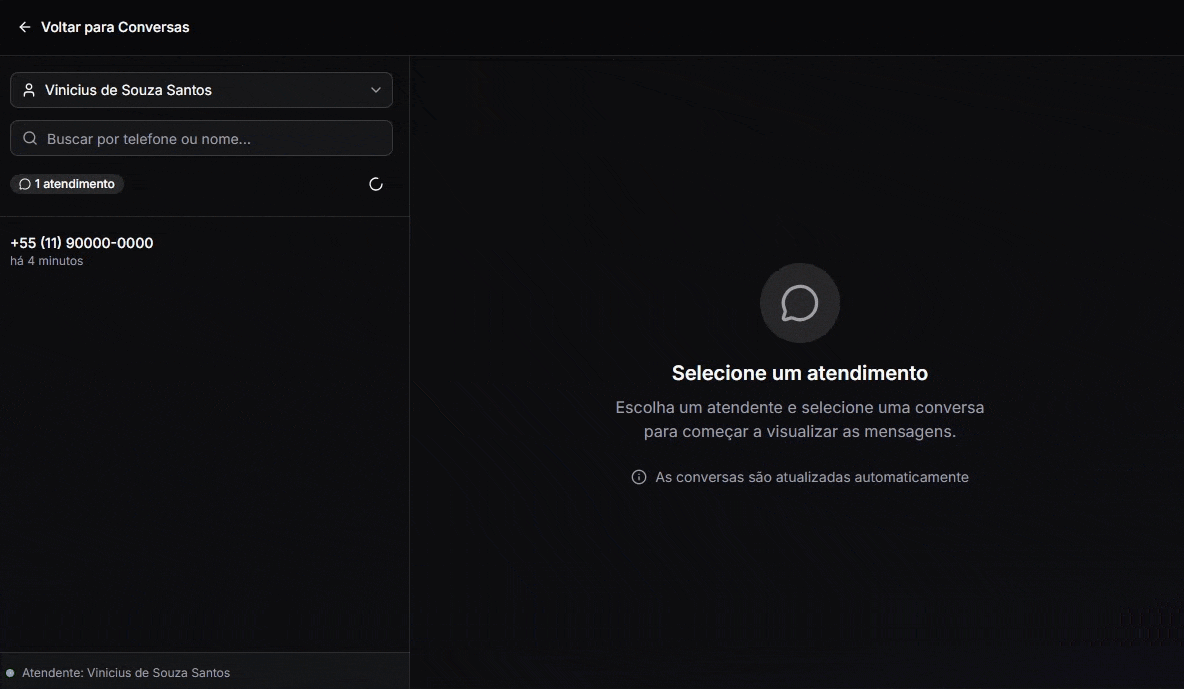Click Atendente: Vinicius de Souza Santos footer

click(x=125, y=673)
